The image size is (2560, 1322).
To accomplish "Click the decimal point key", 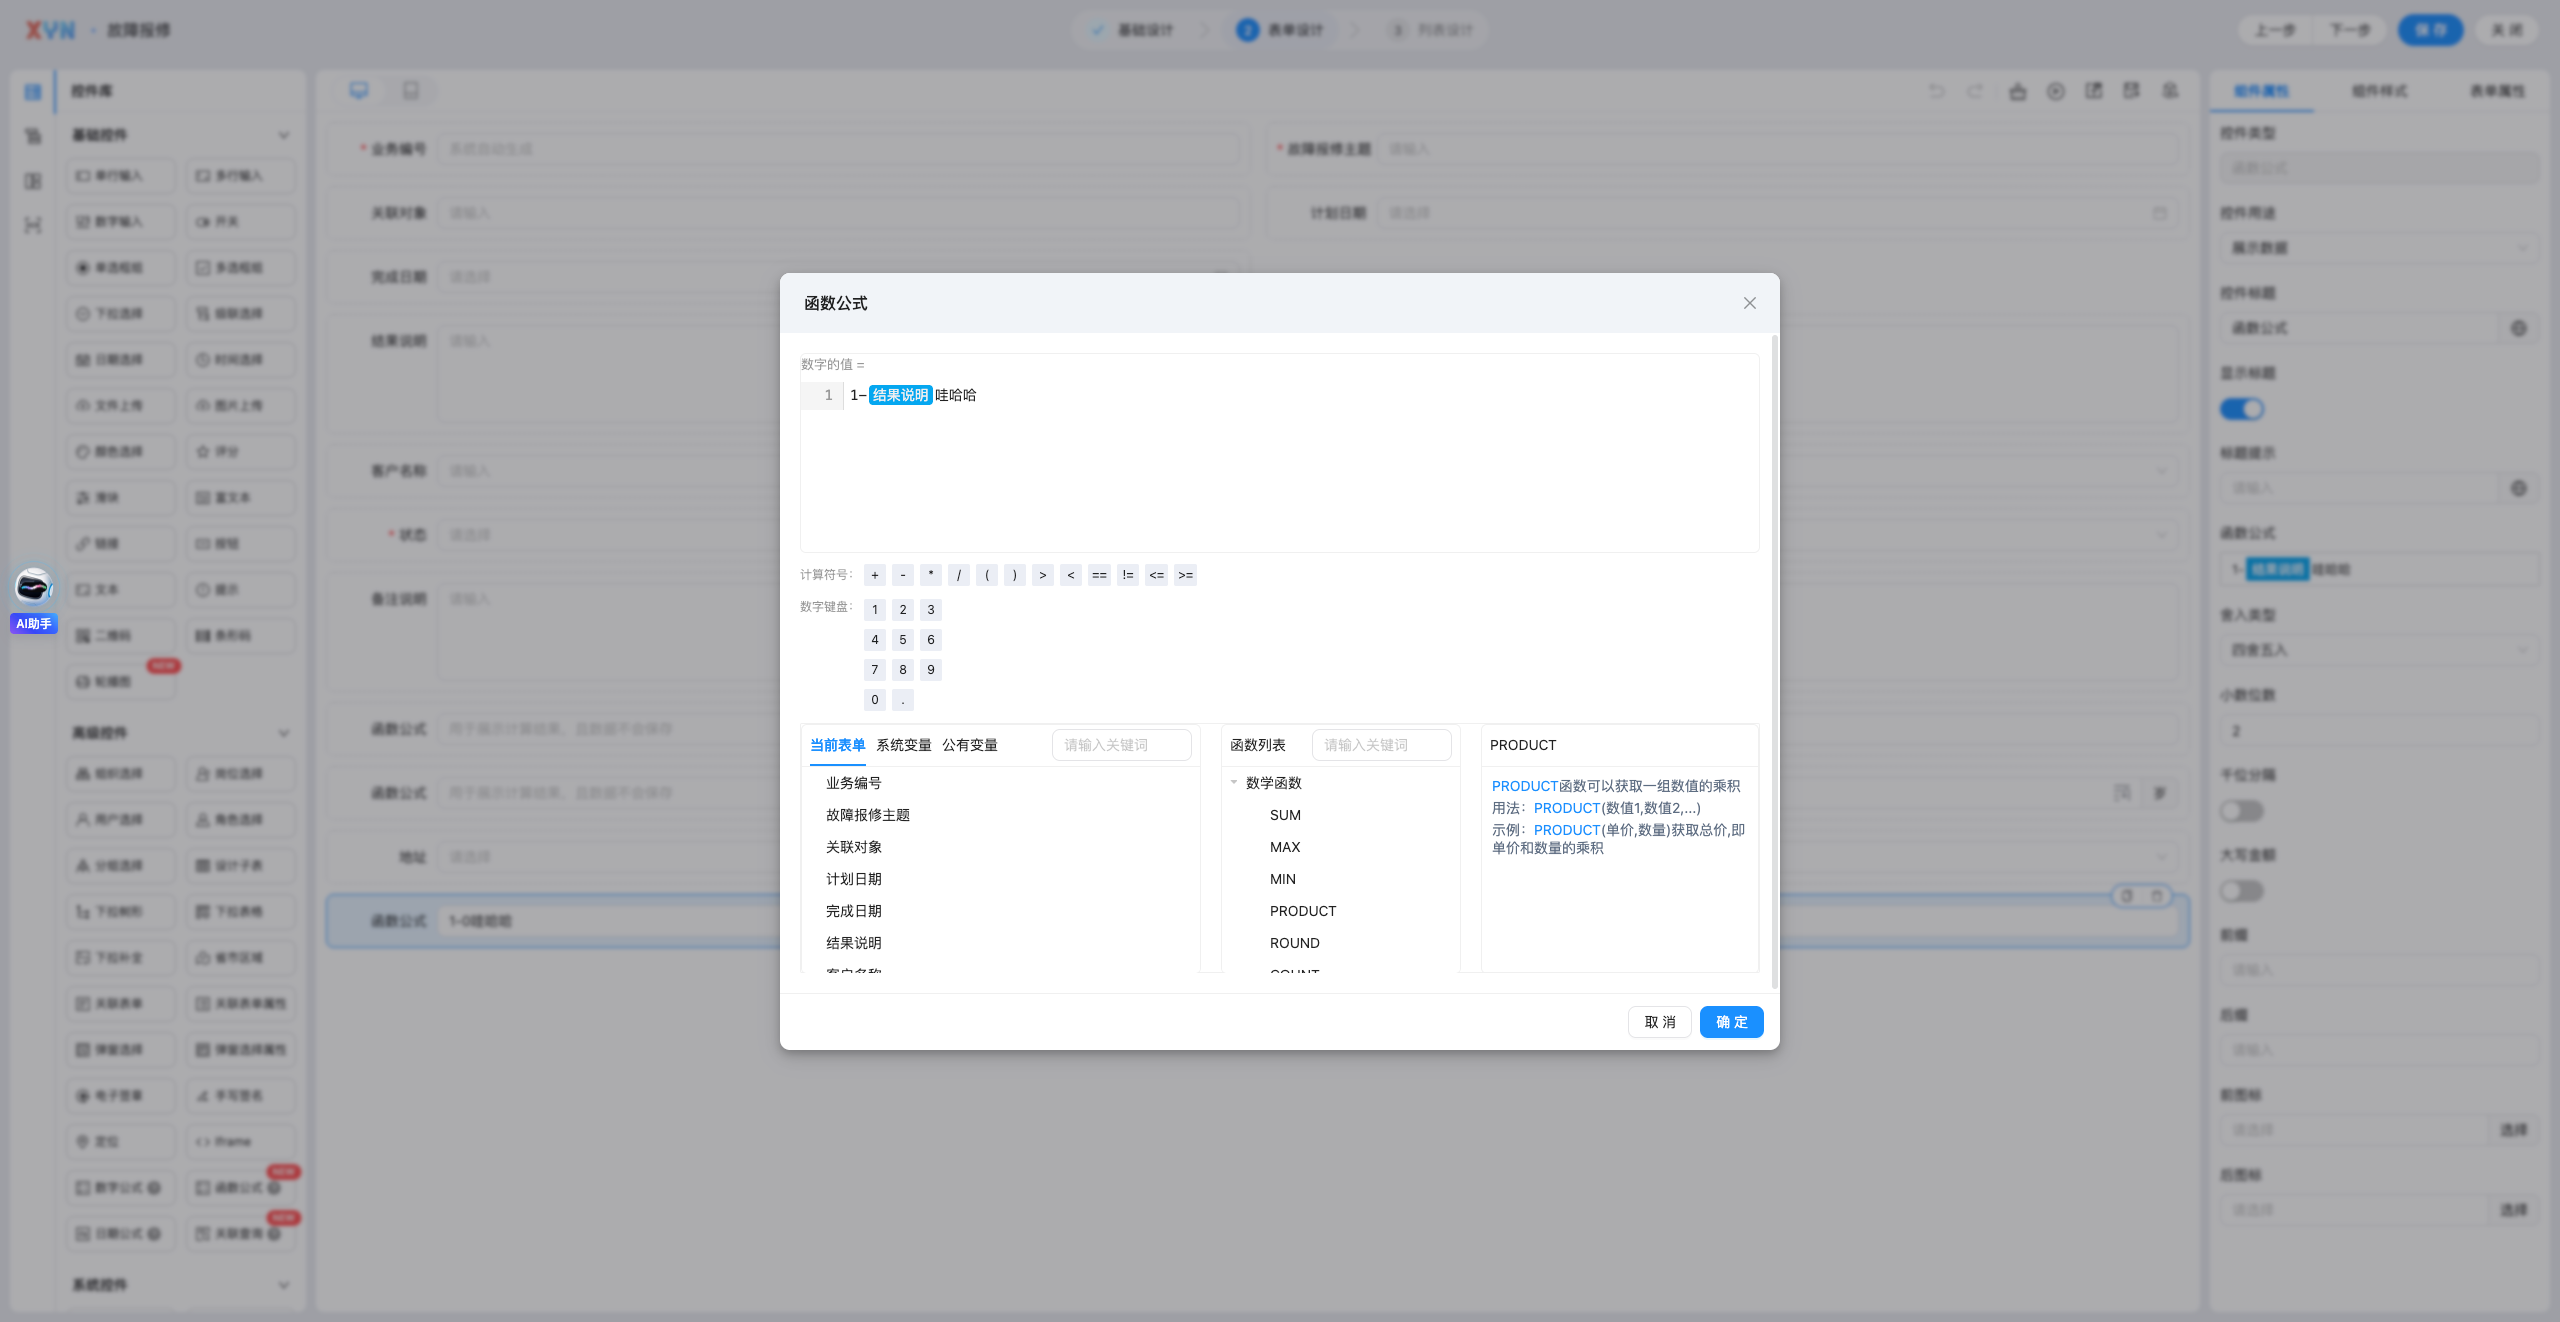I will pyautogui.click(x=903, y=700).
